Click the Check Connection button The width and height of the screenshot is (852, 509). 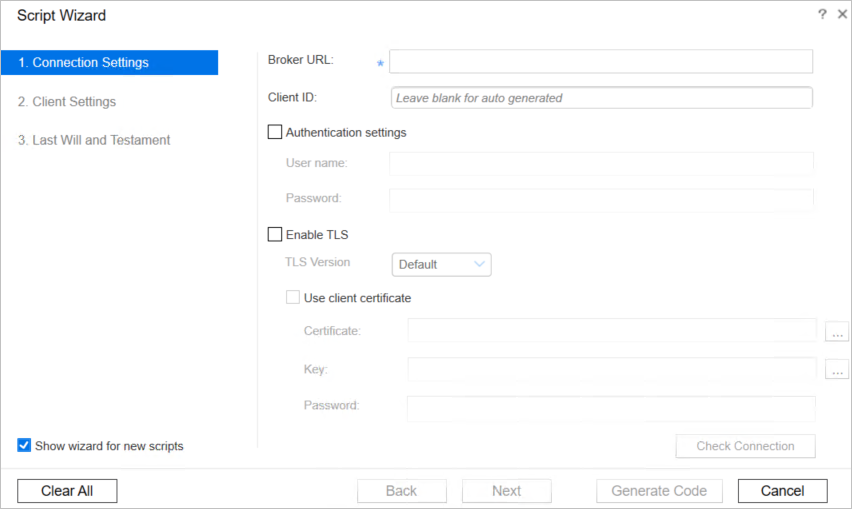[x=745, y=447]
